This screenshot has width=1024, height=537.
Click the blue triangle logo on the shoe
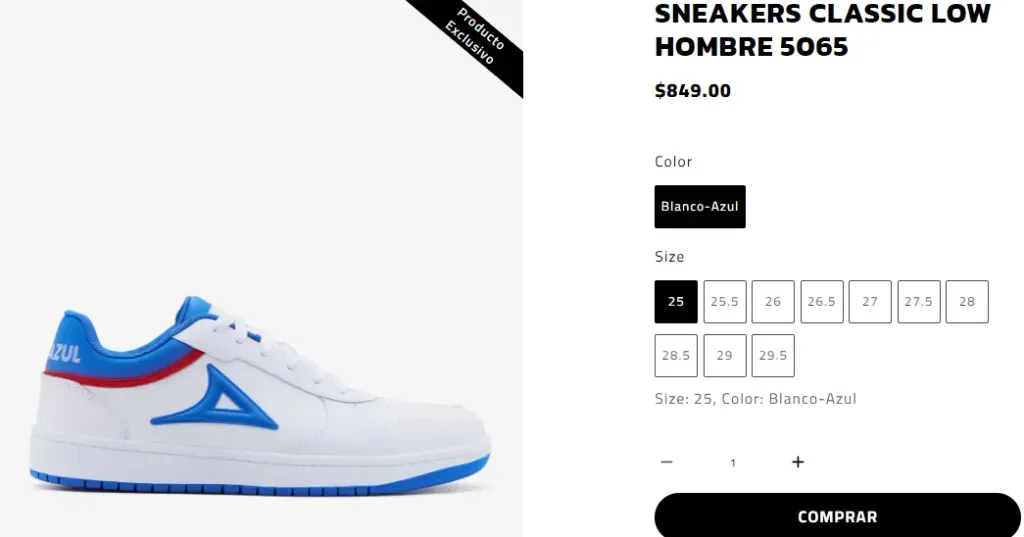216,398
